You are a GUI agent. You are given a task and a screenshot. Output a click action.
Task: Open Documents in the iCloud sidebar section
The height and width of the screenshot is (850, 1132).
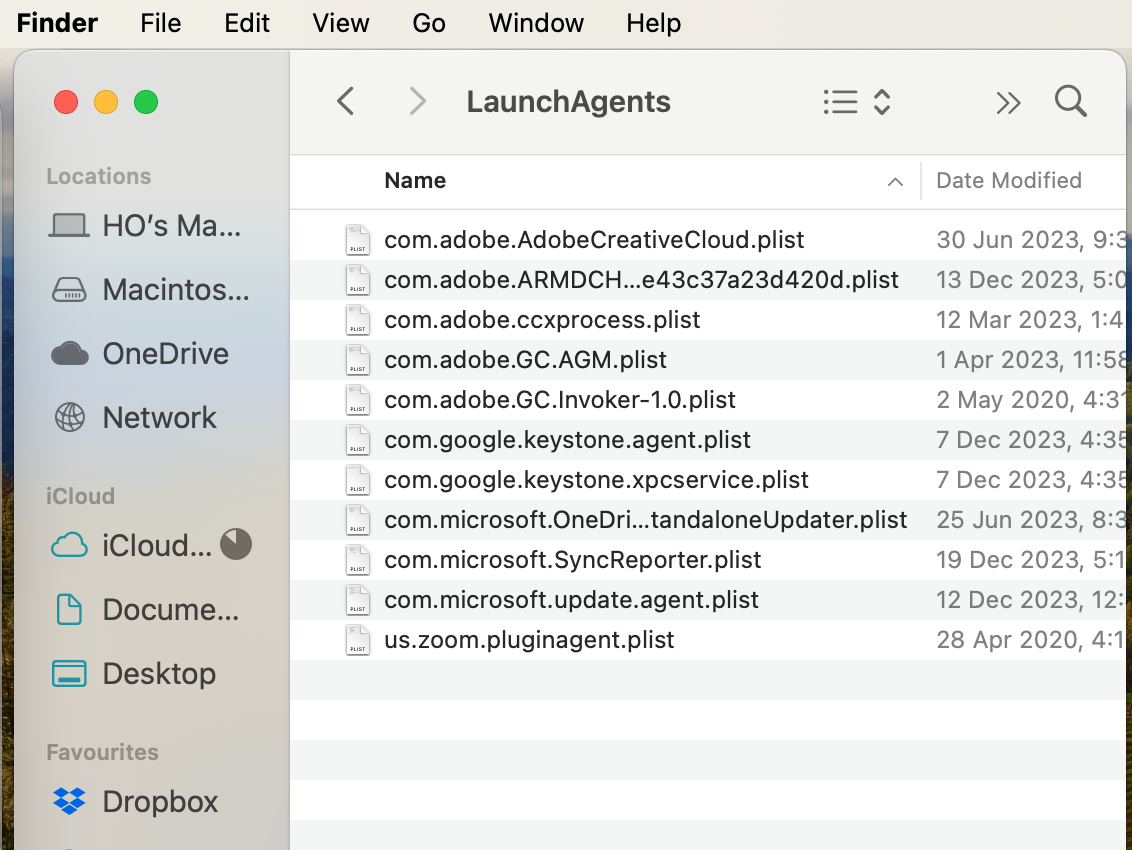click(170, 610)
